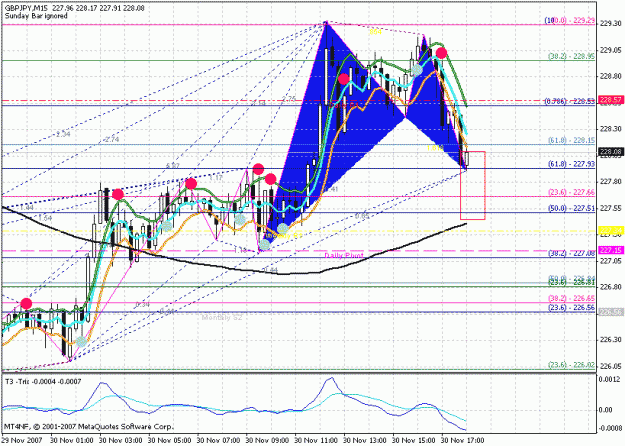This screenshot has height=446, width=625.
Task: Click the '30 Nov 03:00' time axis label
Action: (121, 440)
